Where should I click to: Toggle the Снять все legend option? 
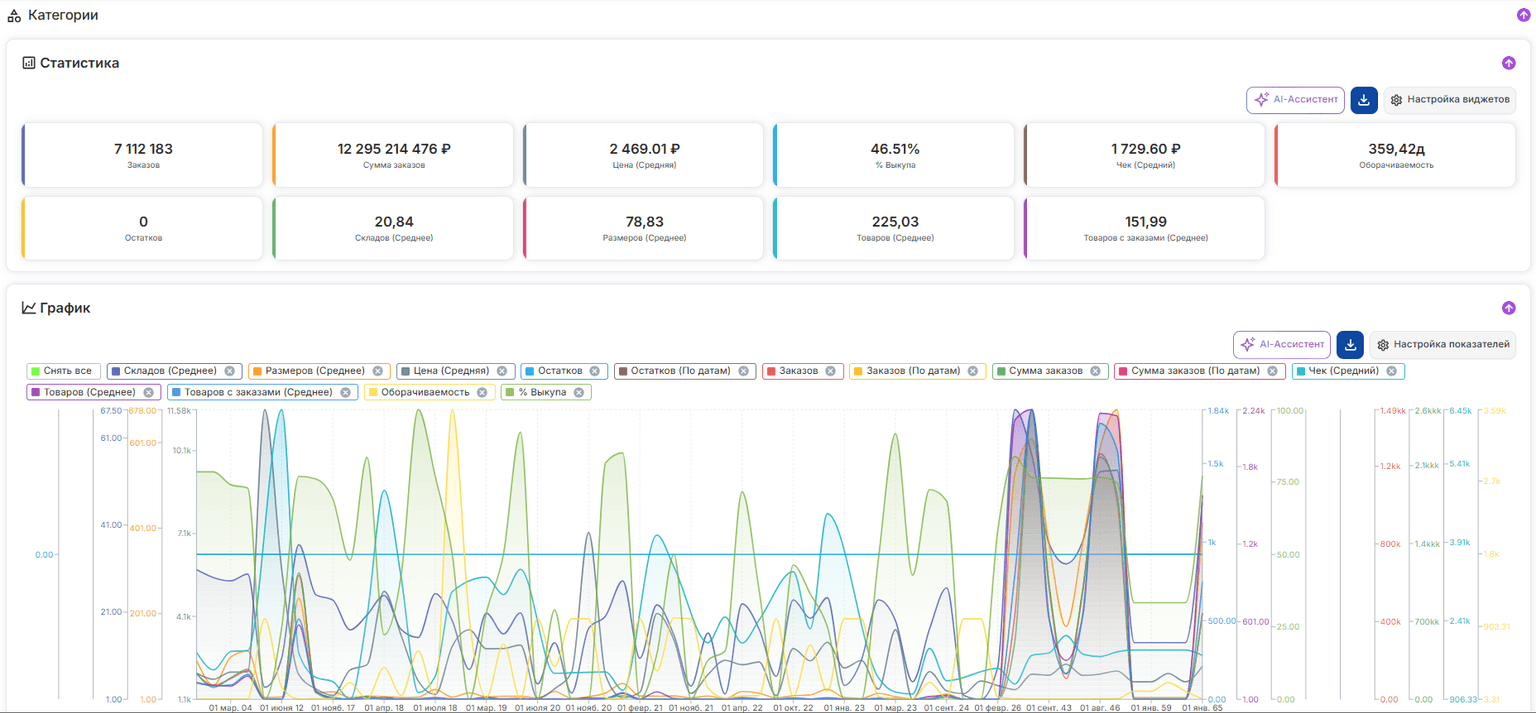63,371
